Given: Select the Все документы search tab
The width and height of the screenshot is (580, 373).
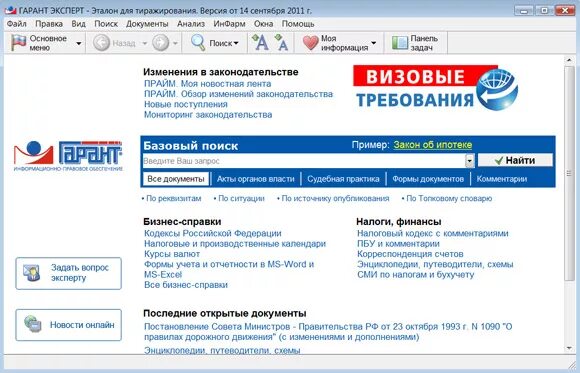Looking at the screenshot, I should click(x=176, y=179).
